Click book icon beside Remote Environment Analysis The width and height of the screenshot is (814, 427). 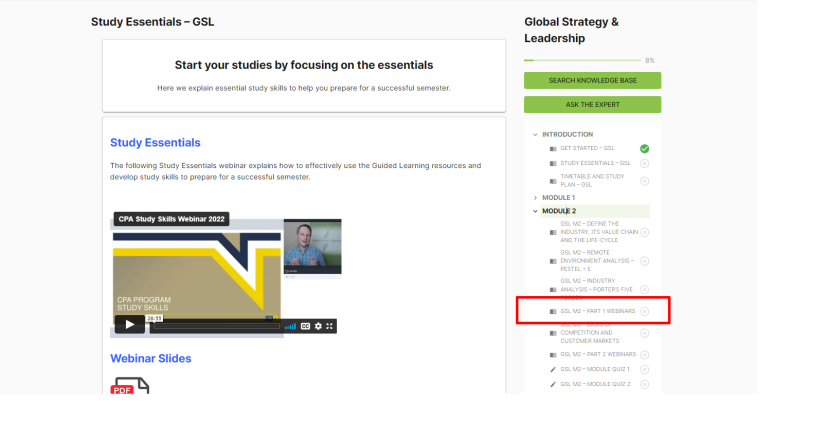pyautogui.click(x=553, y=261)
